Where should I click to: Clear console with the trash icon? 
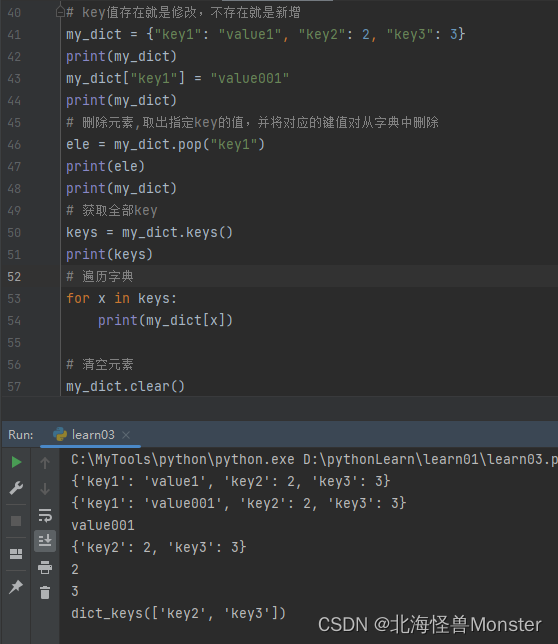point(45,592)
